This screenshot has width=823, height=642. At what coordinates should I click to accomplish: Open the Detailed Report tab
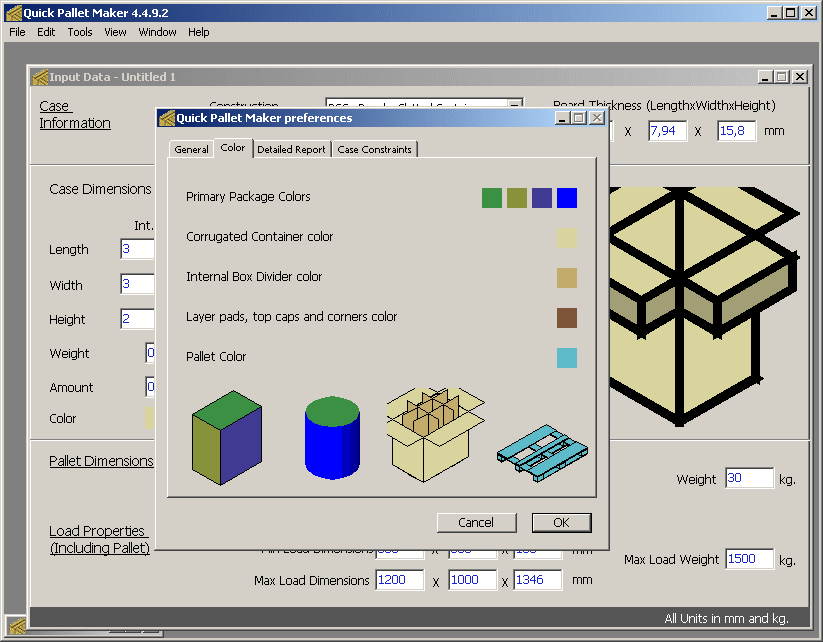(291, 150)
